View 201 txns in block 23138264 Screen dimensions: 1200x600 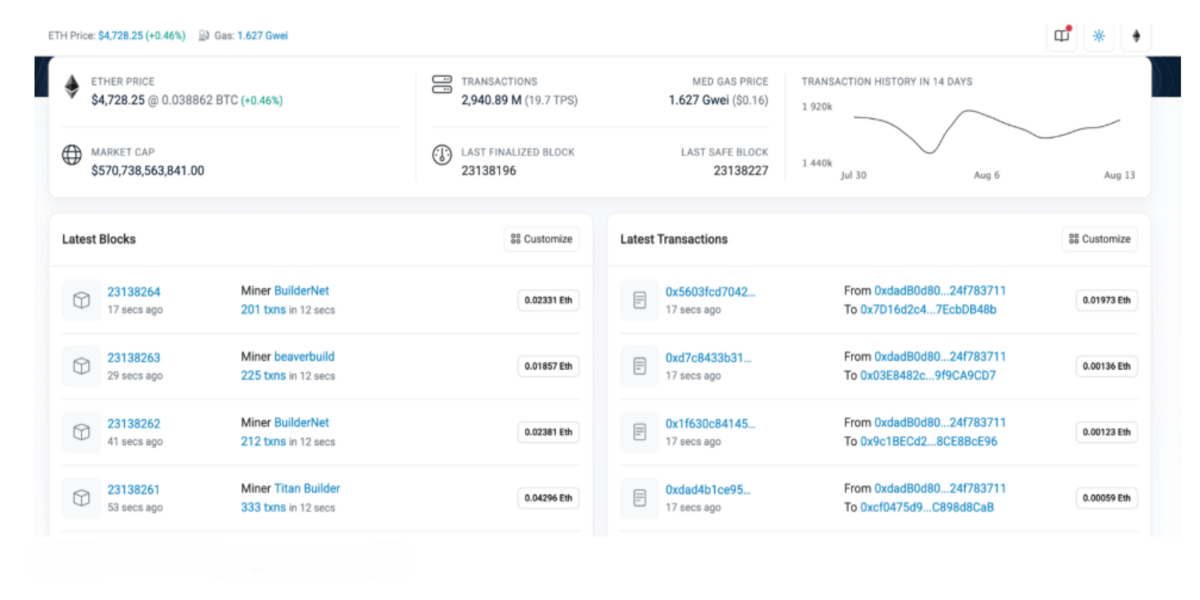[263, 310]
